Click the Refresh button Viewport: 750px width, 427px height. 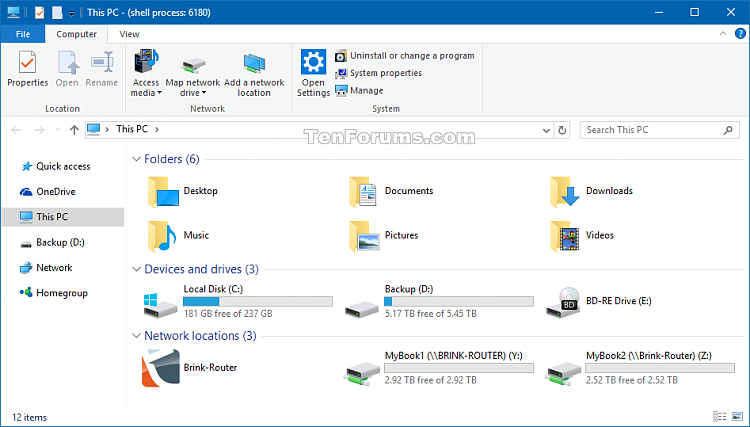pyautogui.click(x=562, y=130)
